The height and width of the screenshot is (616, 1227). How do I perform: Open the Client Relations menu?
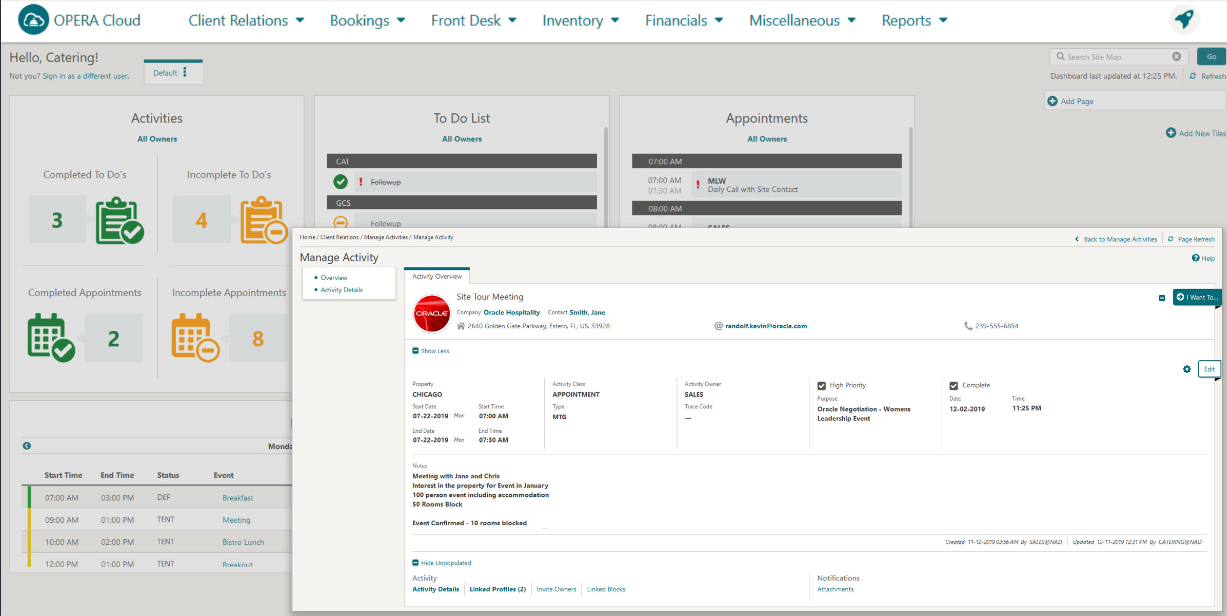246,19
